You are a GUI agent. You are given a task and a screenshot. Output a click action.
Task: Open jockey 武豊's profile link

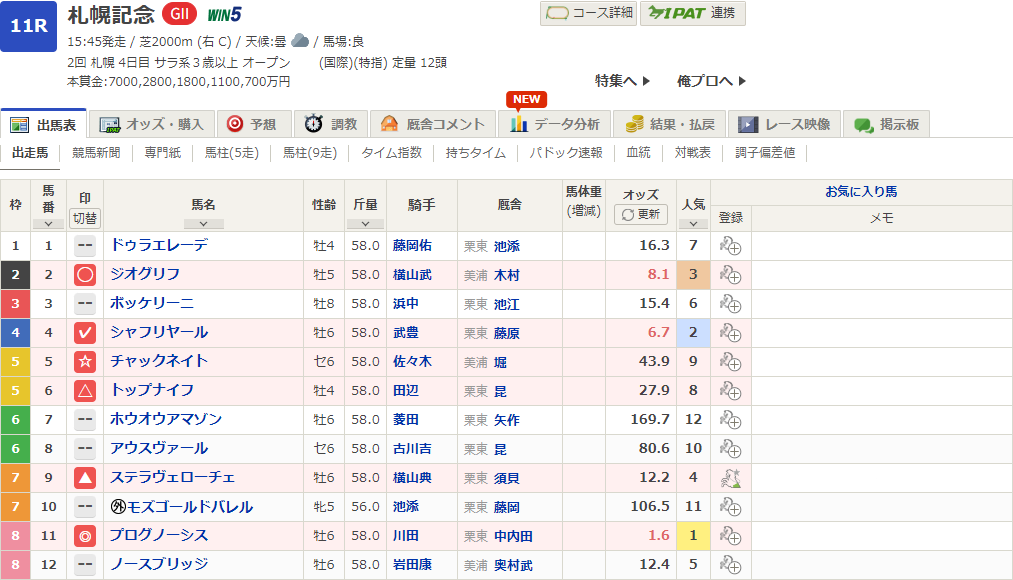point(407,333)
